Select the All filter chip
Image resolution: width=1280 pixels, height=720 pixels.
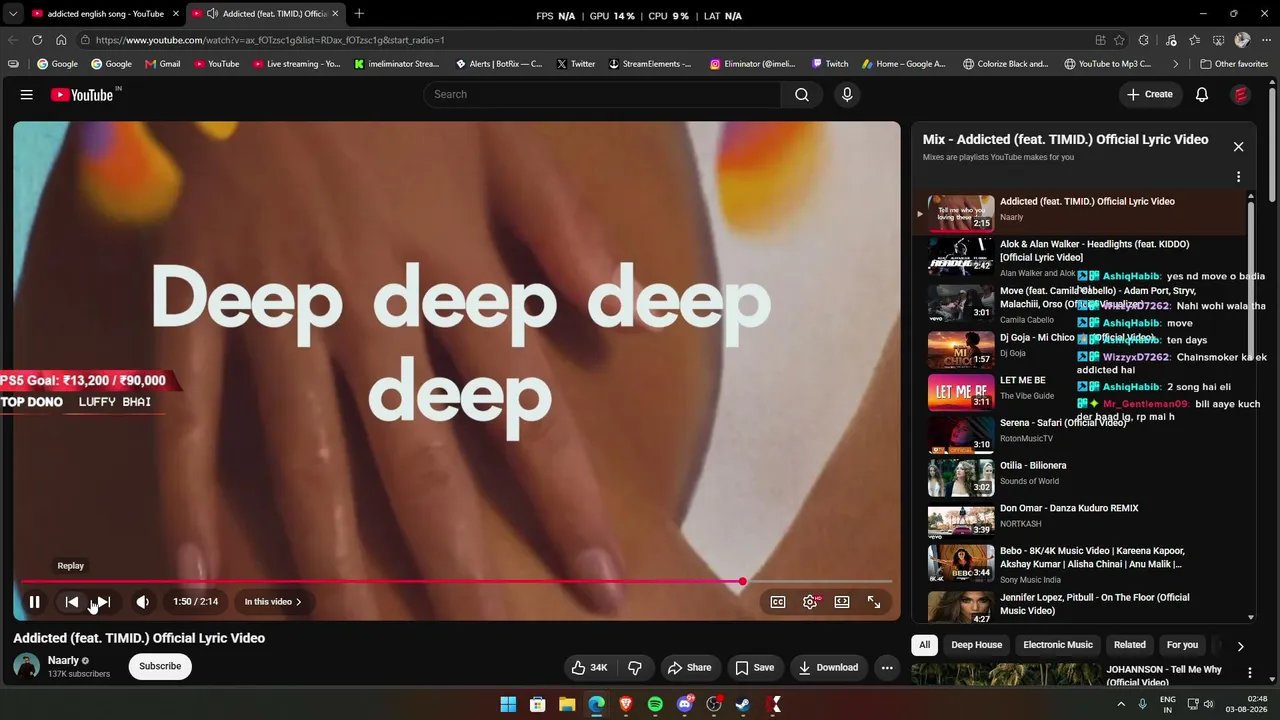click(924, 645)
